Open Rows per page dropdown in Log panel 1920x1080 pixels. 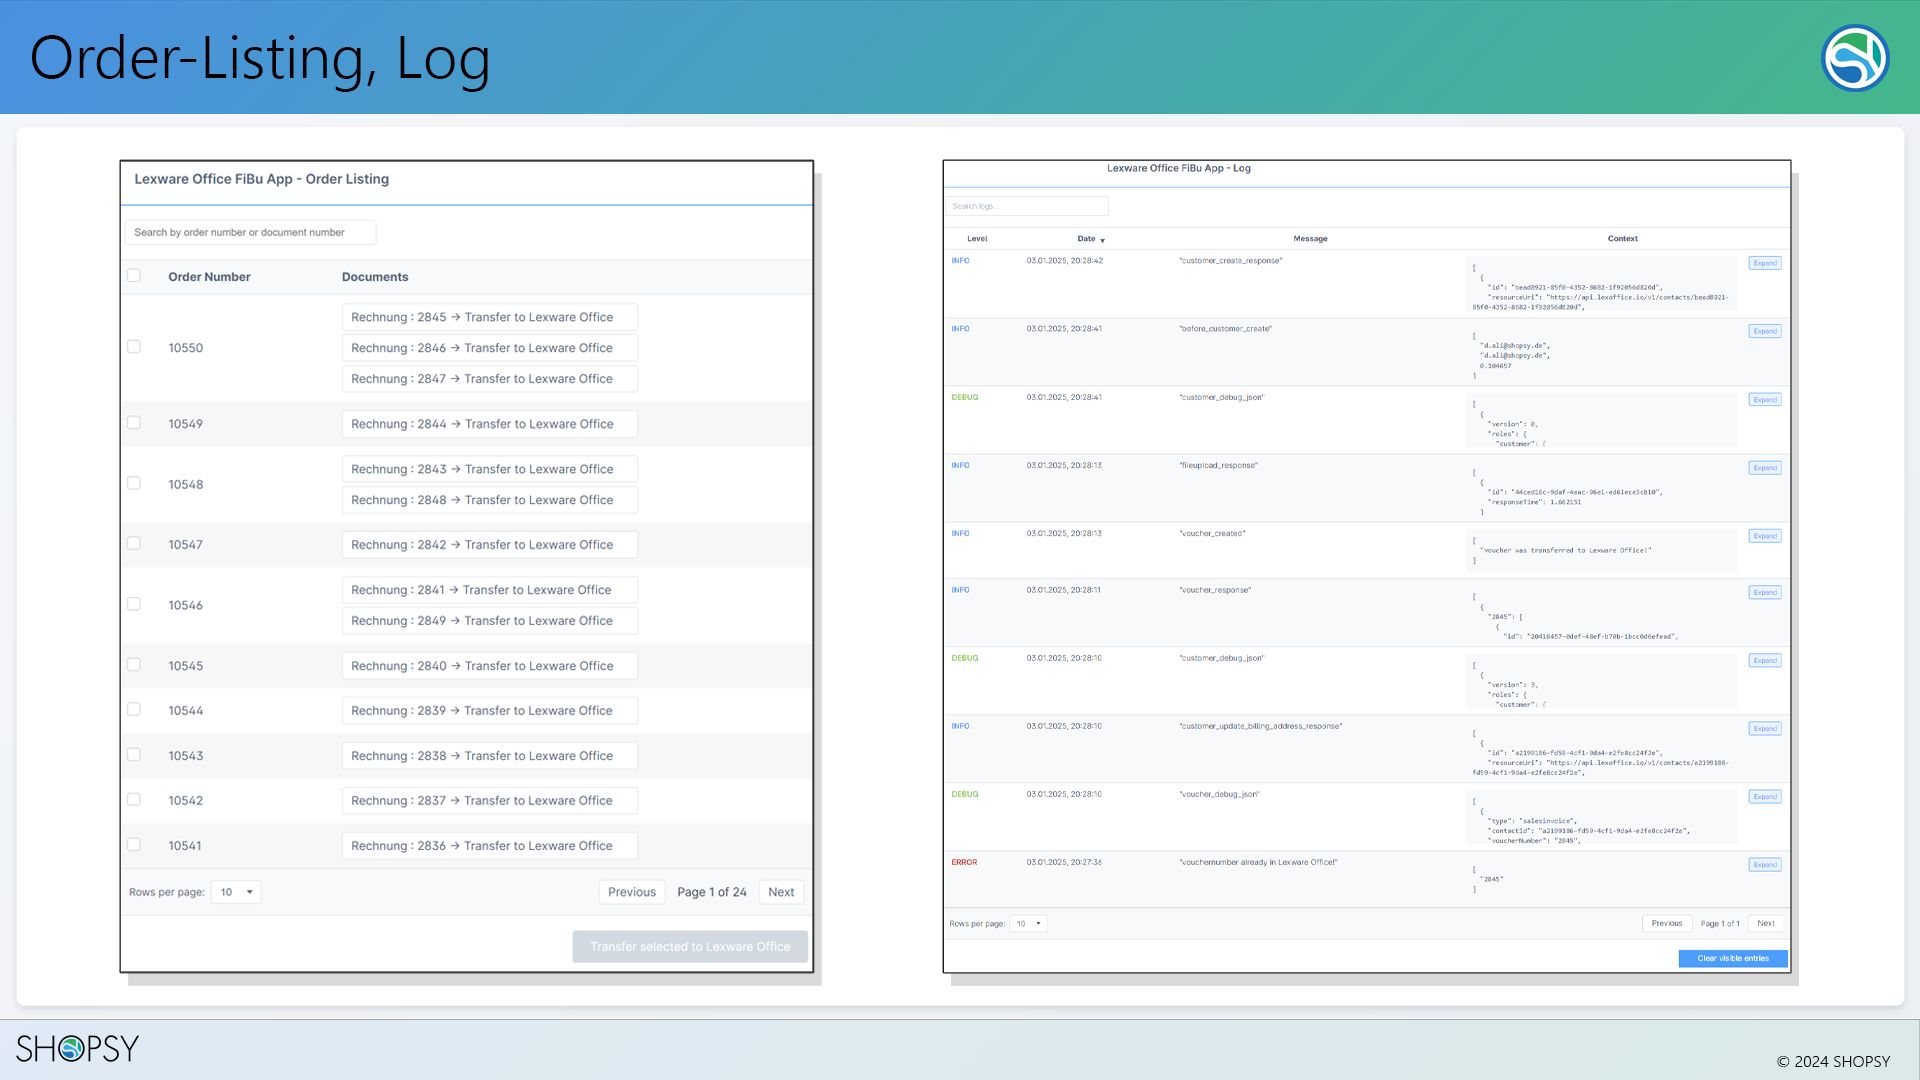1028,924
